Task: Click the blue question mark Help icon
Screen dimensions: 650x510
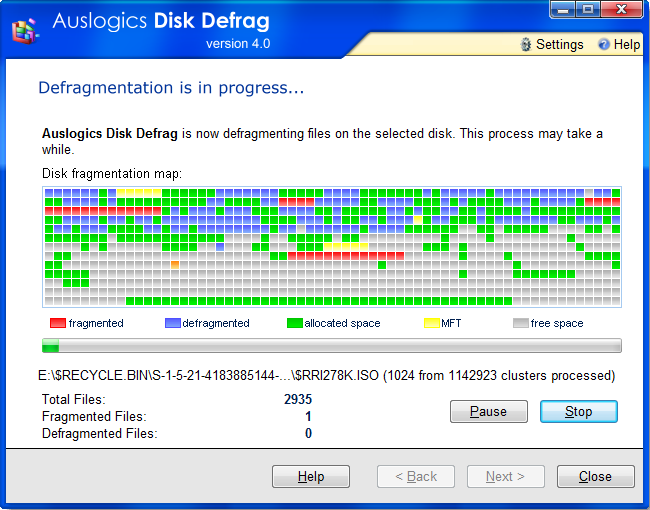Action: point(604,44)
